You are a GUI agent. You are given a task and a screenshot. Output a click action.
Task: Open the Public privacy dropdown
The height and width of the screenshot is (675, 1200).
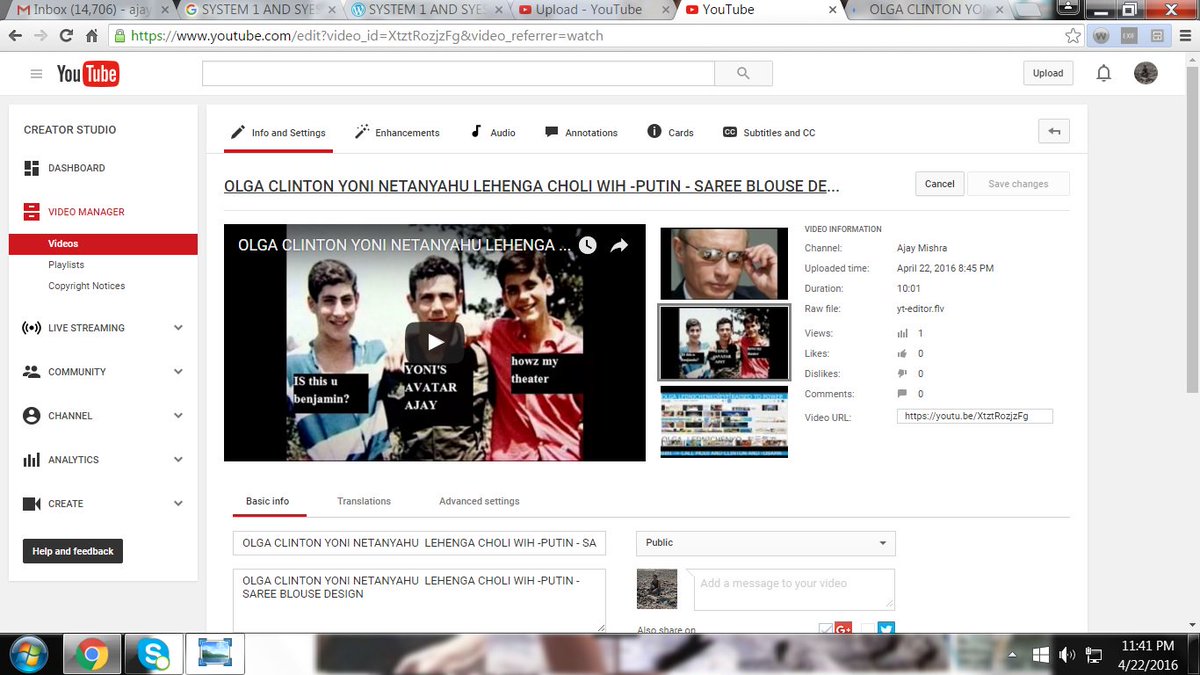(x=766, y=543)
